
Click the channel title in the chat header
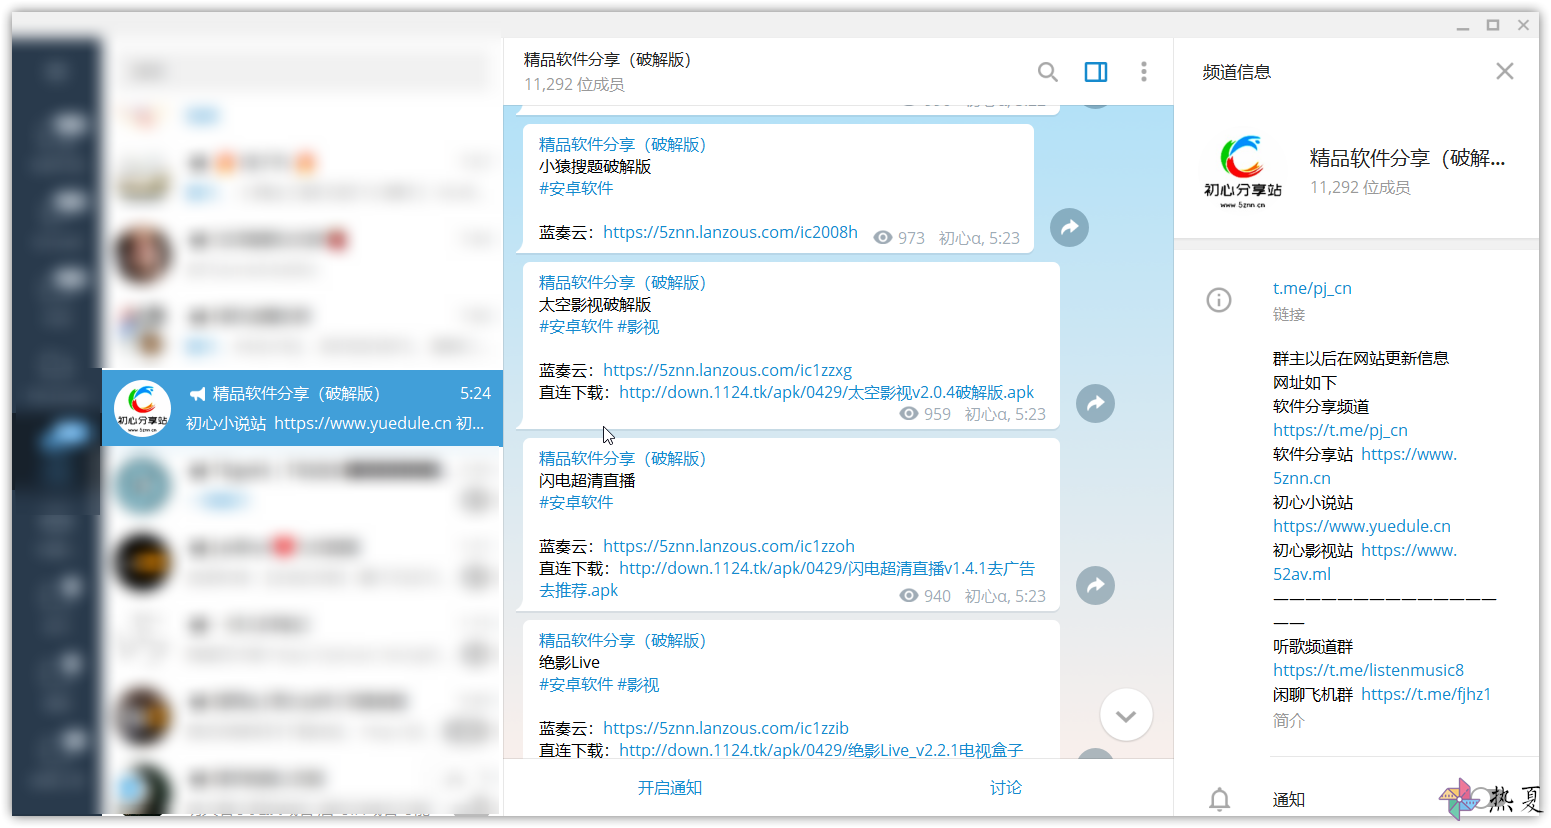(607, 60)
